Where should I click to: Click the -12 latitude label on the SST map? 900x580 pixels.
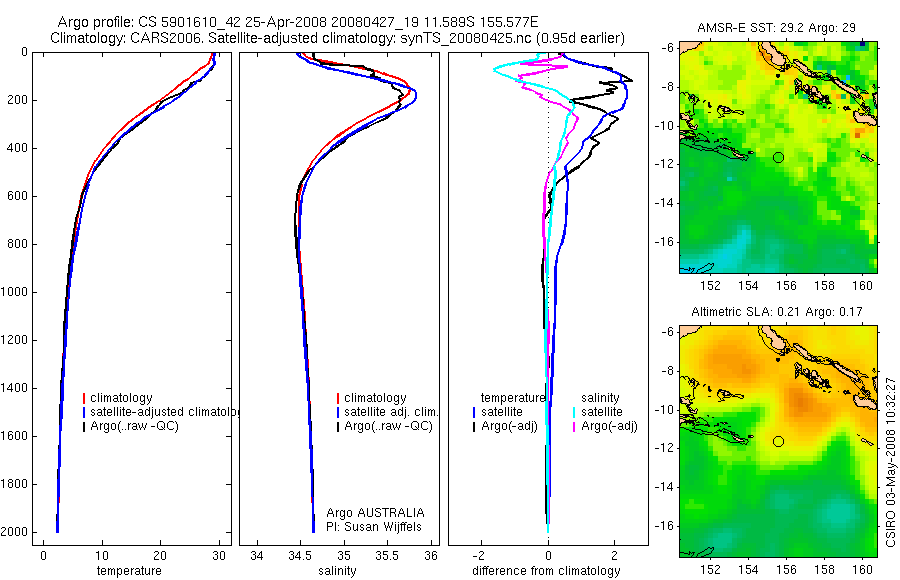pos(664,164)
